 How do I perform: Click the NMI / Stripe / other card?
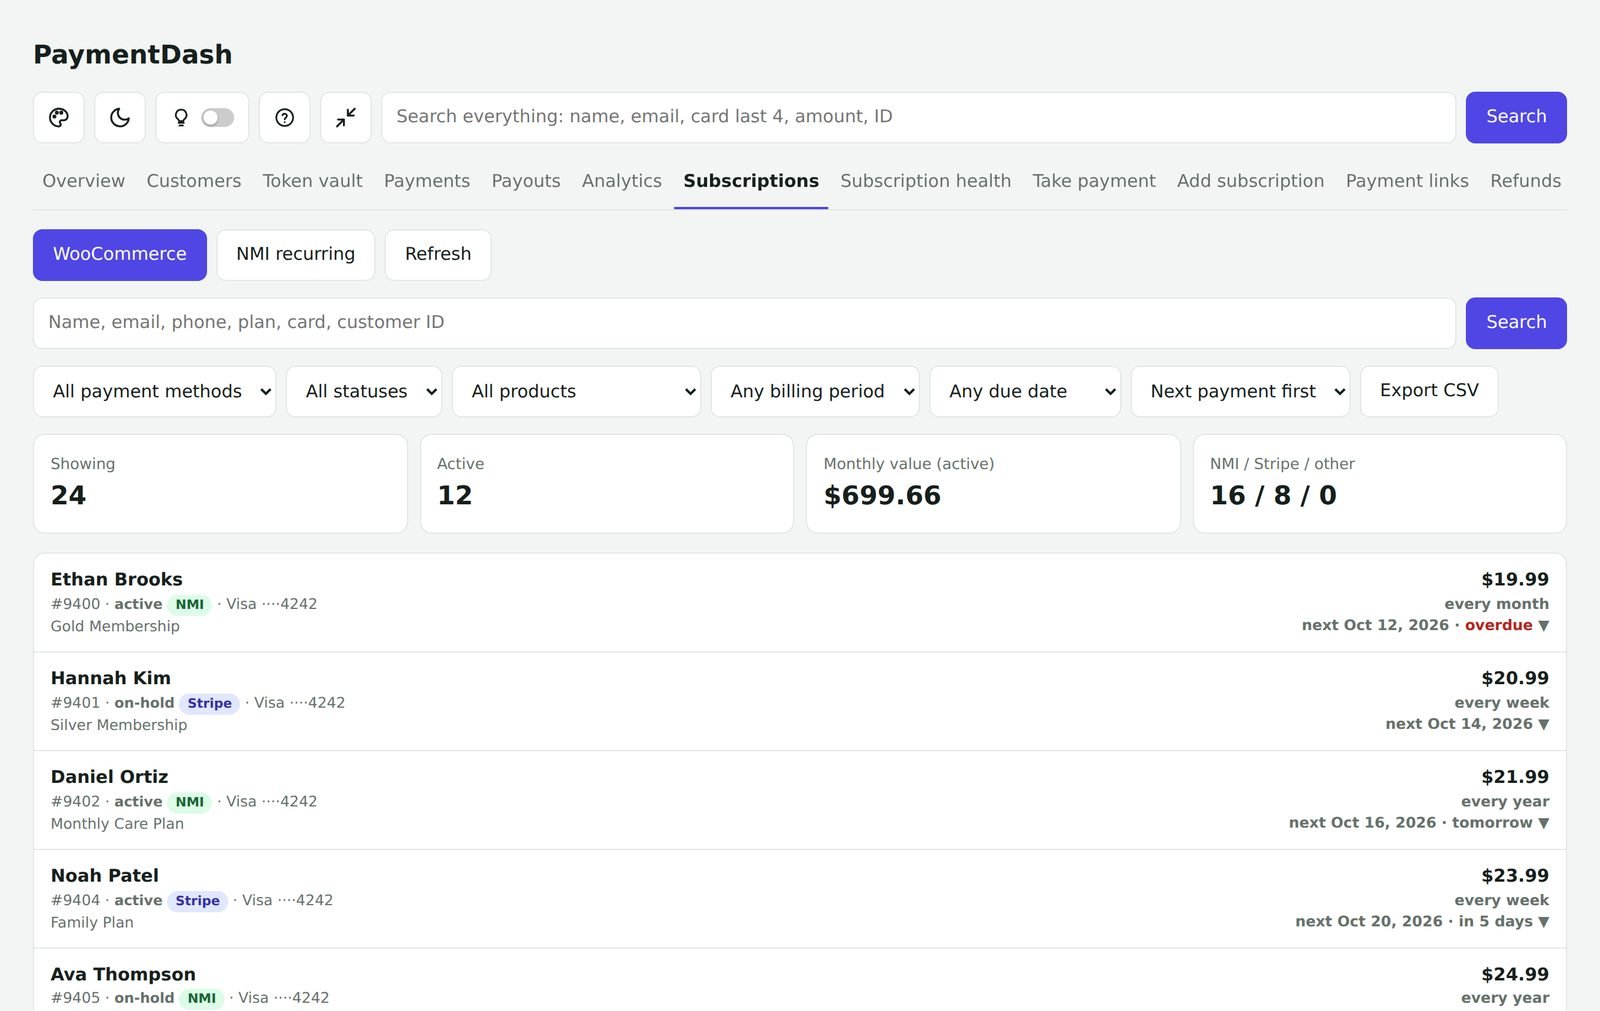(x=1380, y=484)
